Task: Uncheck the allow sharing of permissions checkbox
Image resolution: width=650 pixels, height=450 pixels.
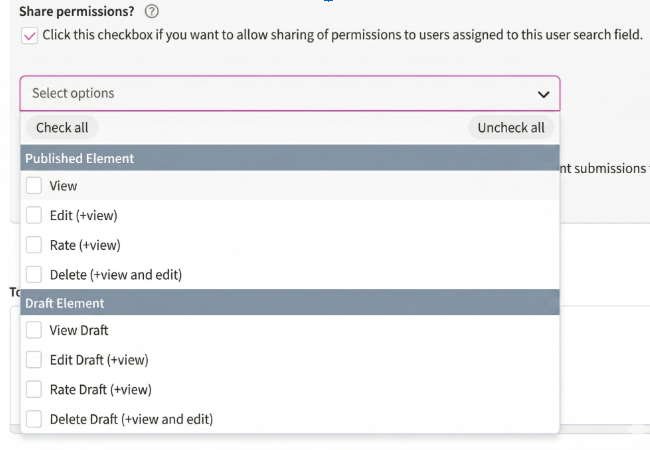Action: coord(30,35)
